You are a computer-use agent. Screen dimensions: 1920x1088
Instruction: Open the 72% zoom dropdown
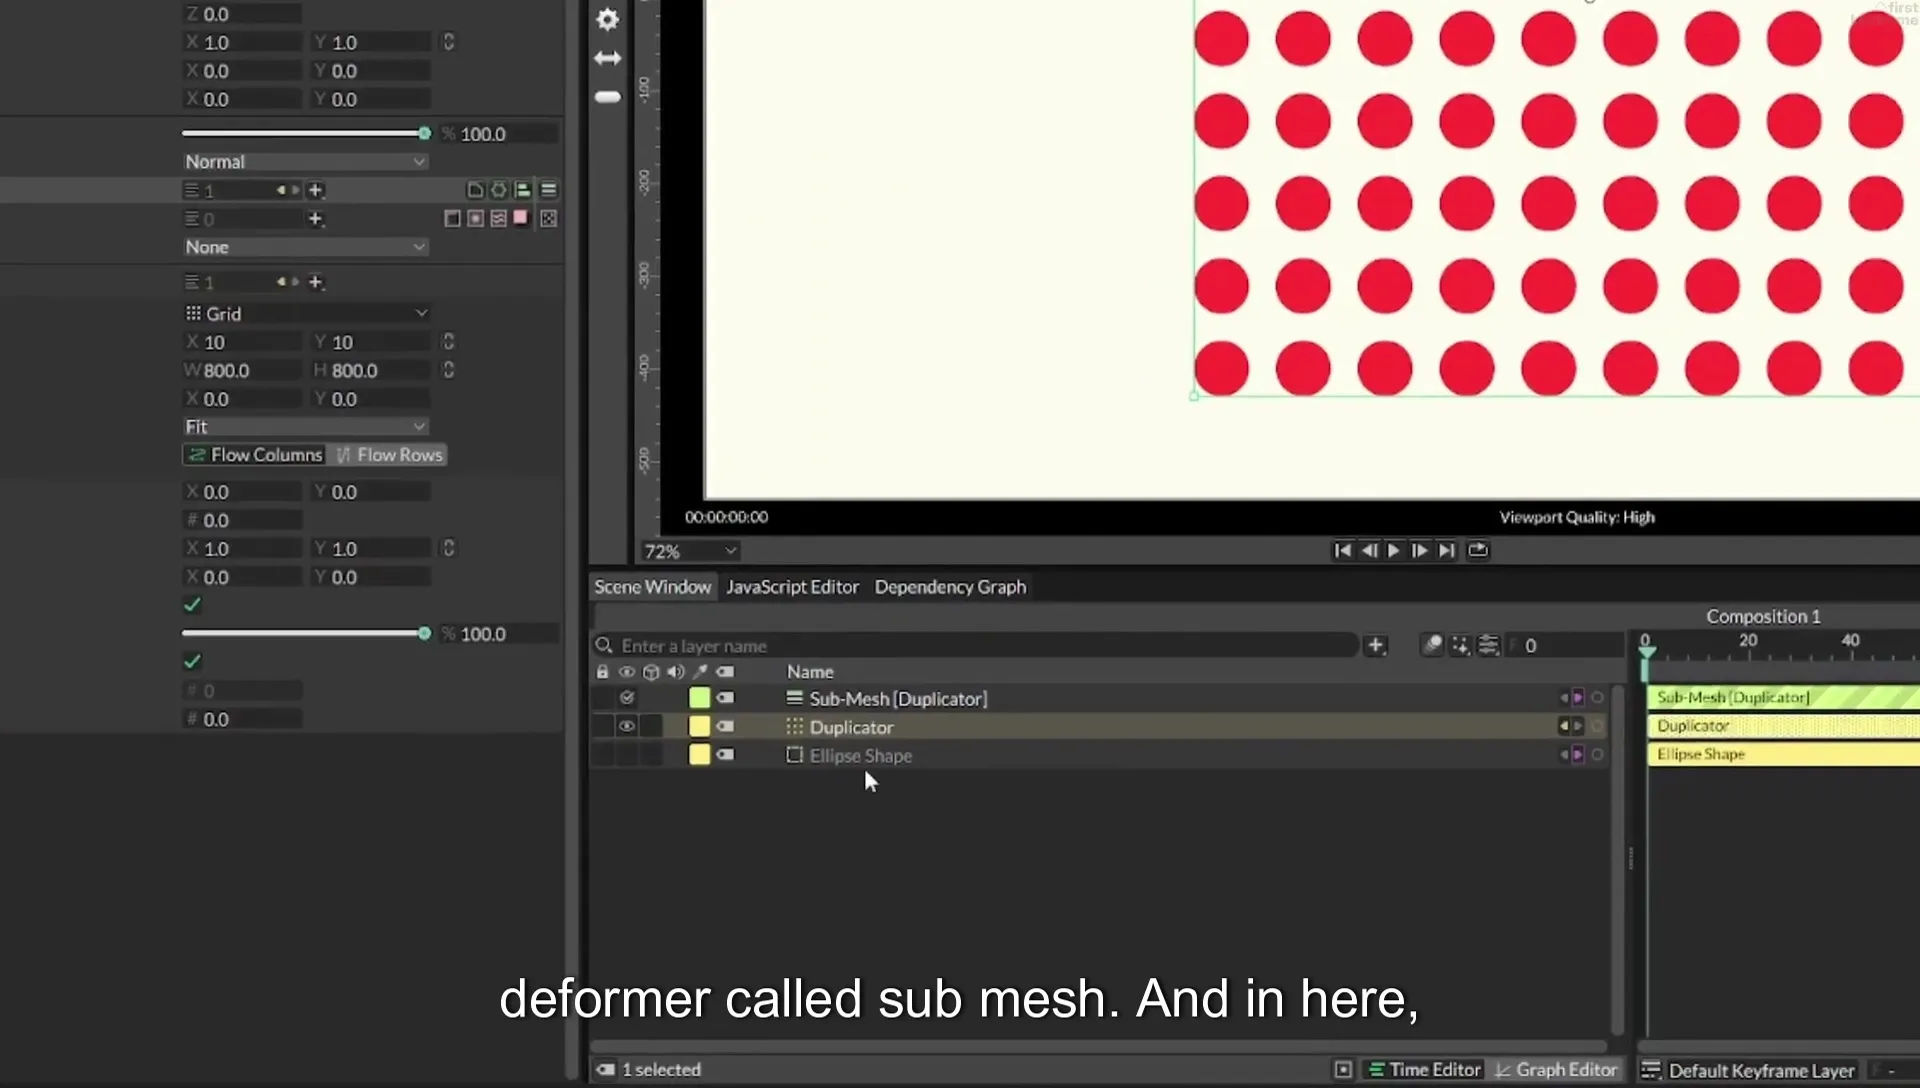(690, 551)
